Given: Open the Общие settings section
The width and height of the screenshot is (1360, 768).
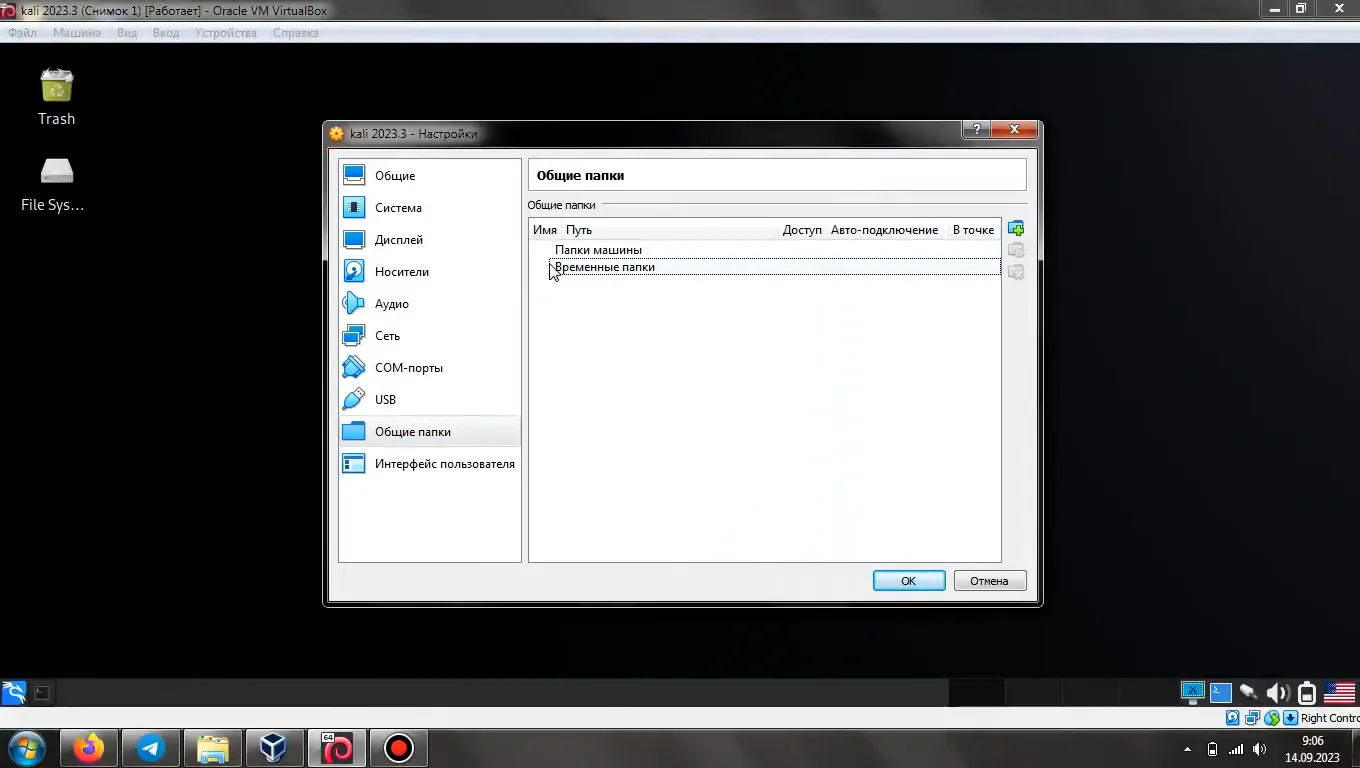Looking at the screenshot, I should point(430,176).
